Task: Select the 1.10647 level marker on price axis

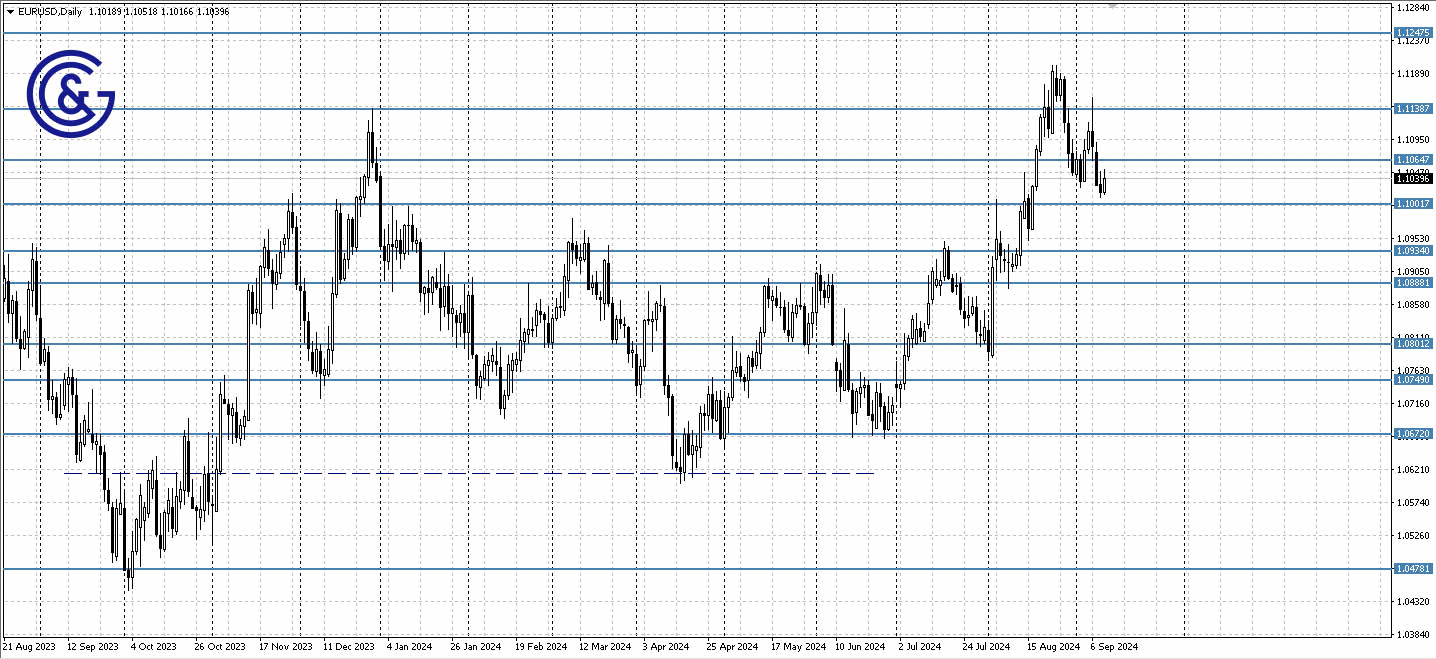Action: pyautogui.click(x=1414, y=159)
